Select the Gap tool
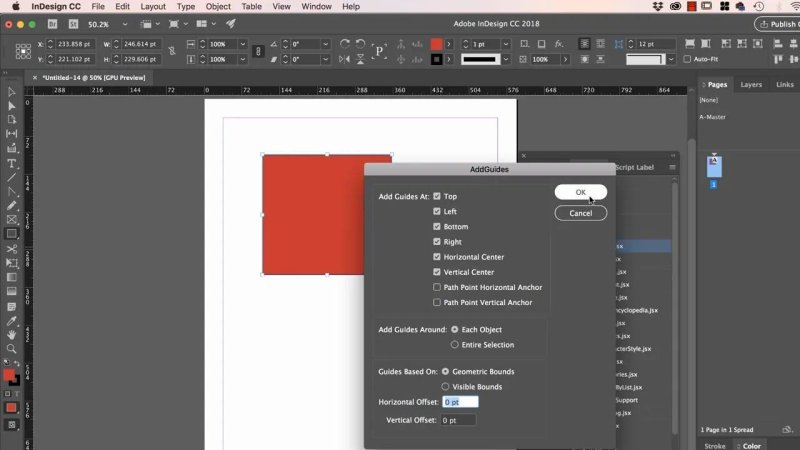Viewport: 800px width, 450px height. [x=11, y=134]
